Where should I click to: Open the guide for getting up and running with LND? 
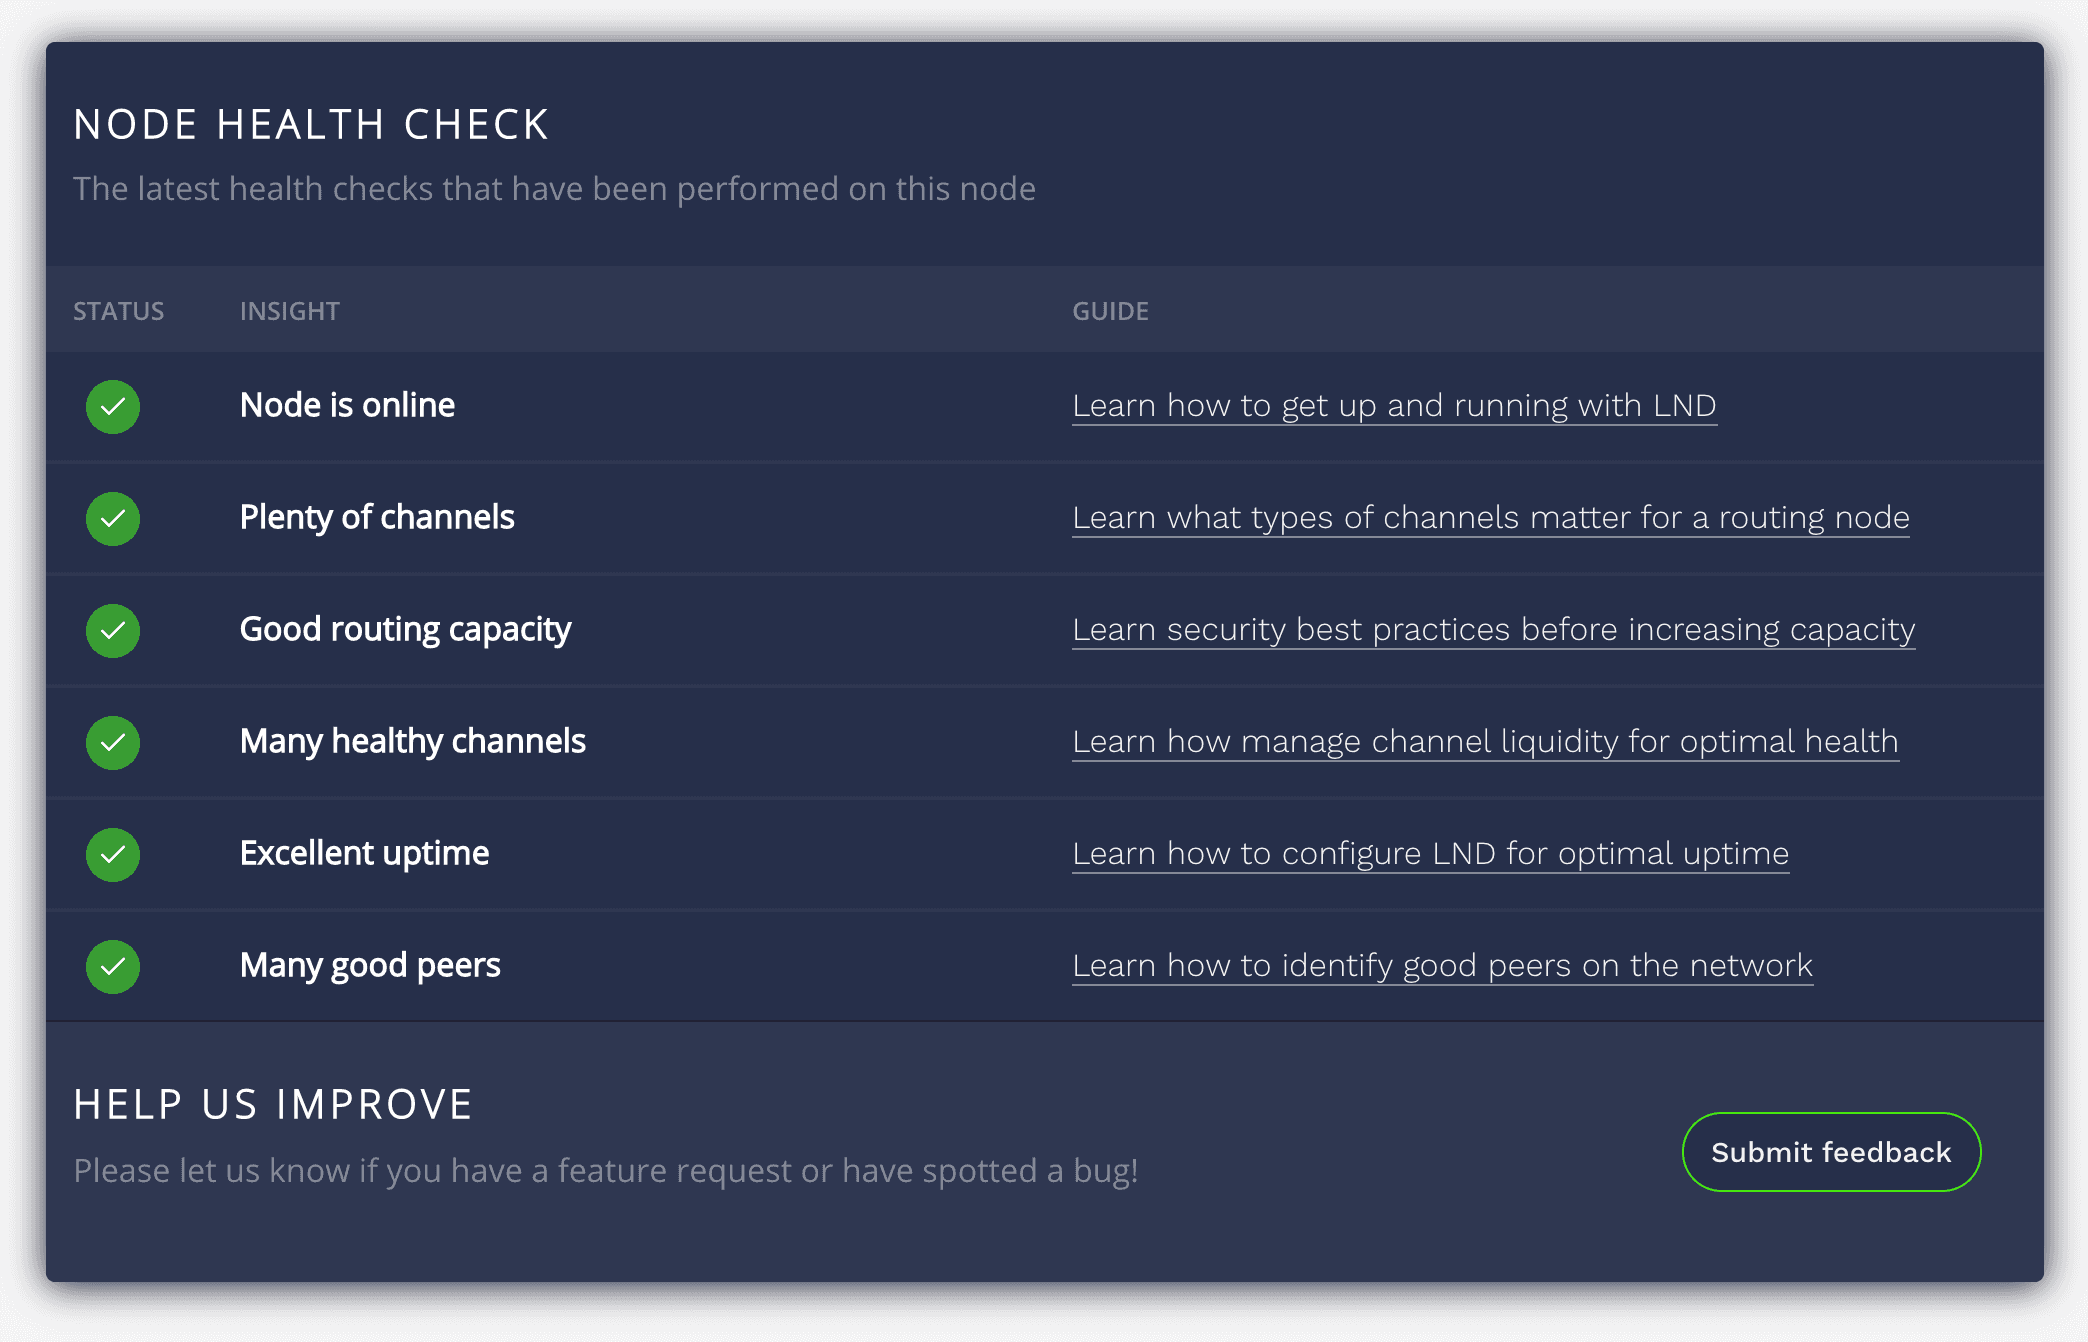(1393, 406)
